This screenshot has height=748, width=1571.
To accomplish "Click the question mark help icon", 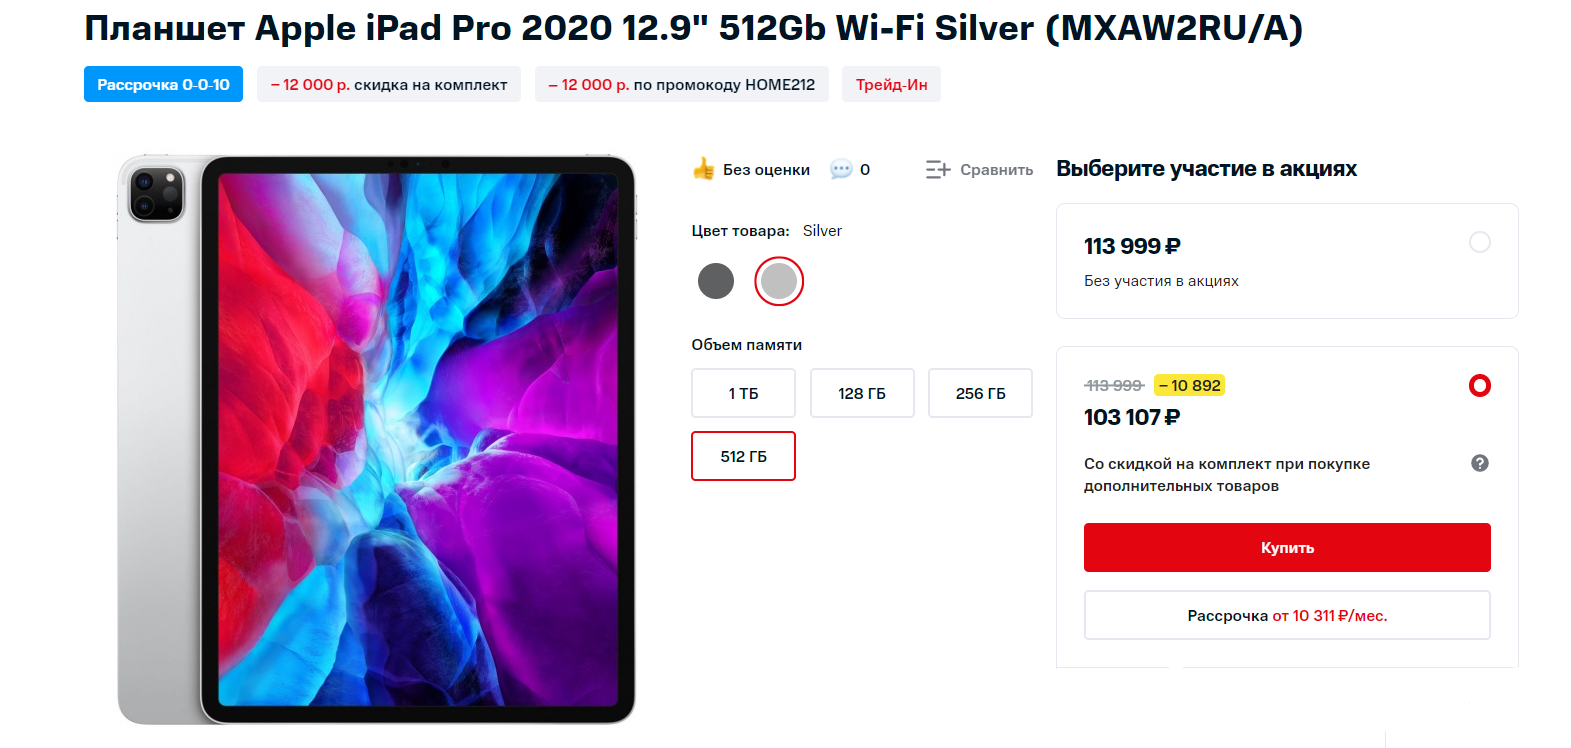I will coord(1480,463).
